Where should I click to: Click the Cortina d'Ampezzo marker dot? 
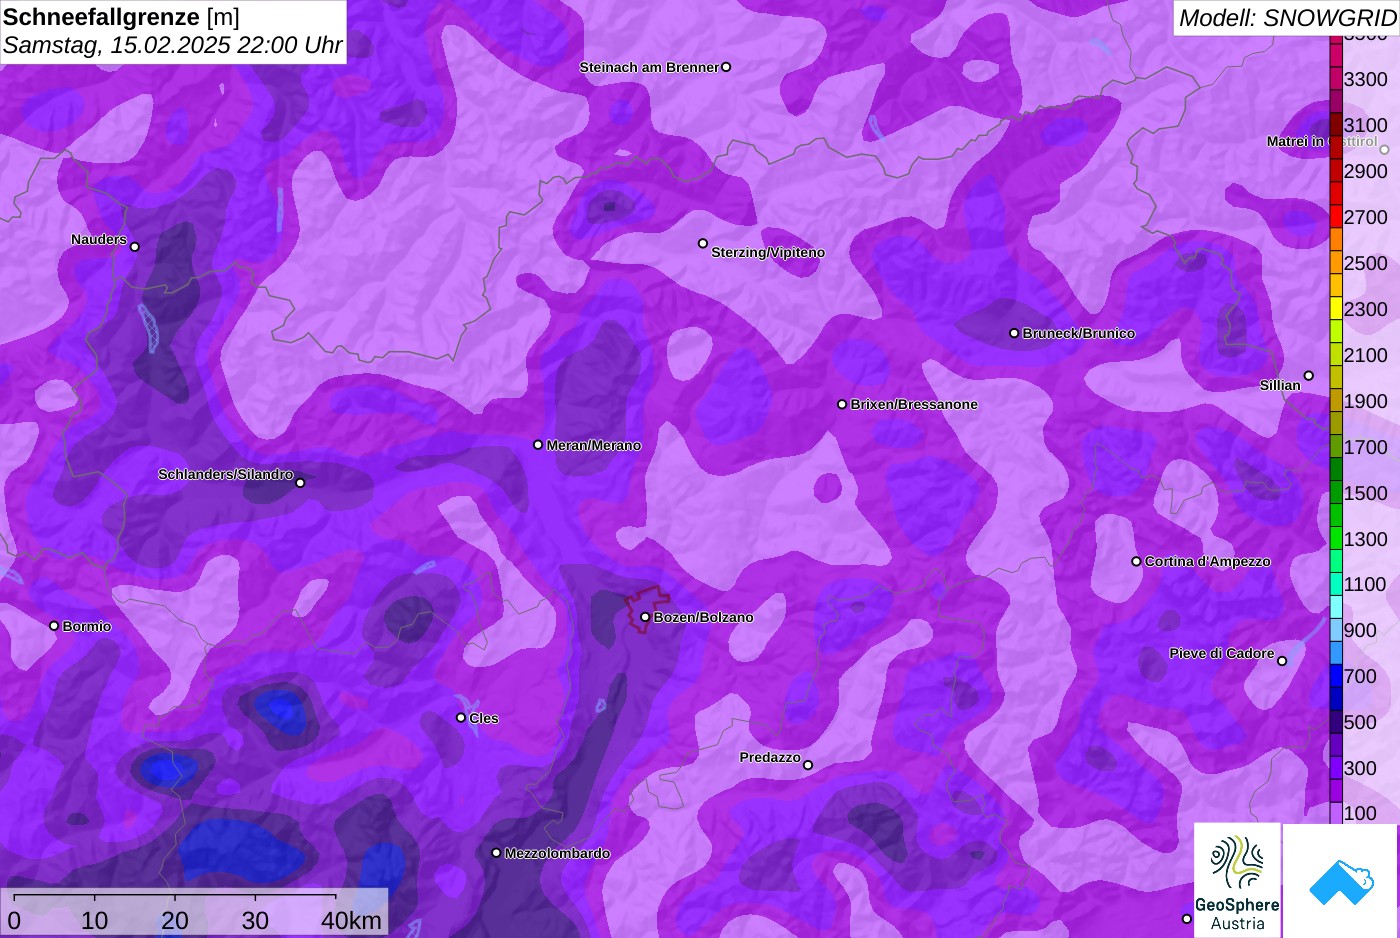click(x=1136, y=561)
